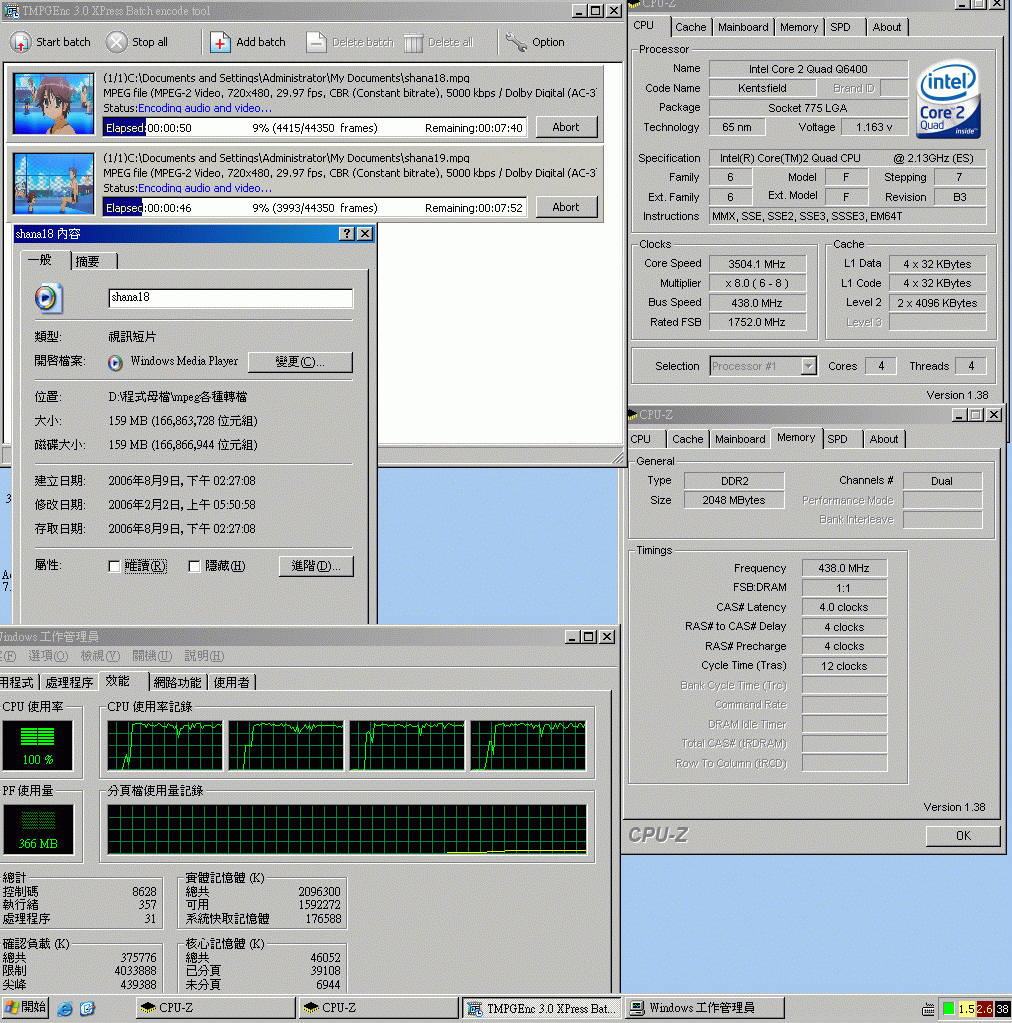This screenshot has width=1012, height=1023.
Task: Click the keyboard tray icon
Action: pyautogui.click(x=928, y=1010)
